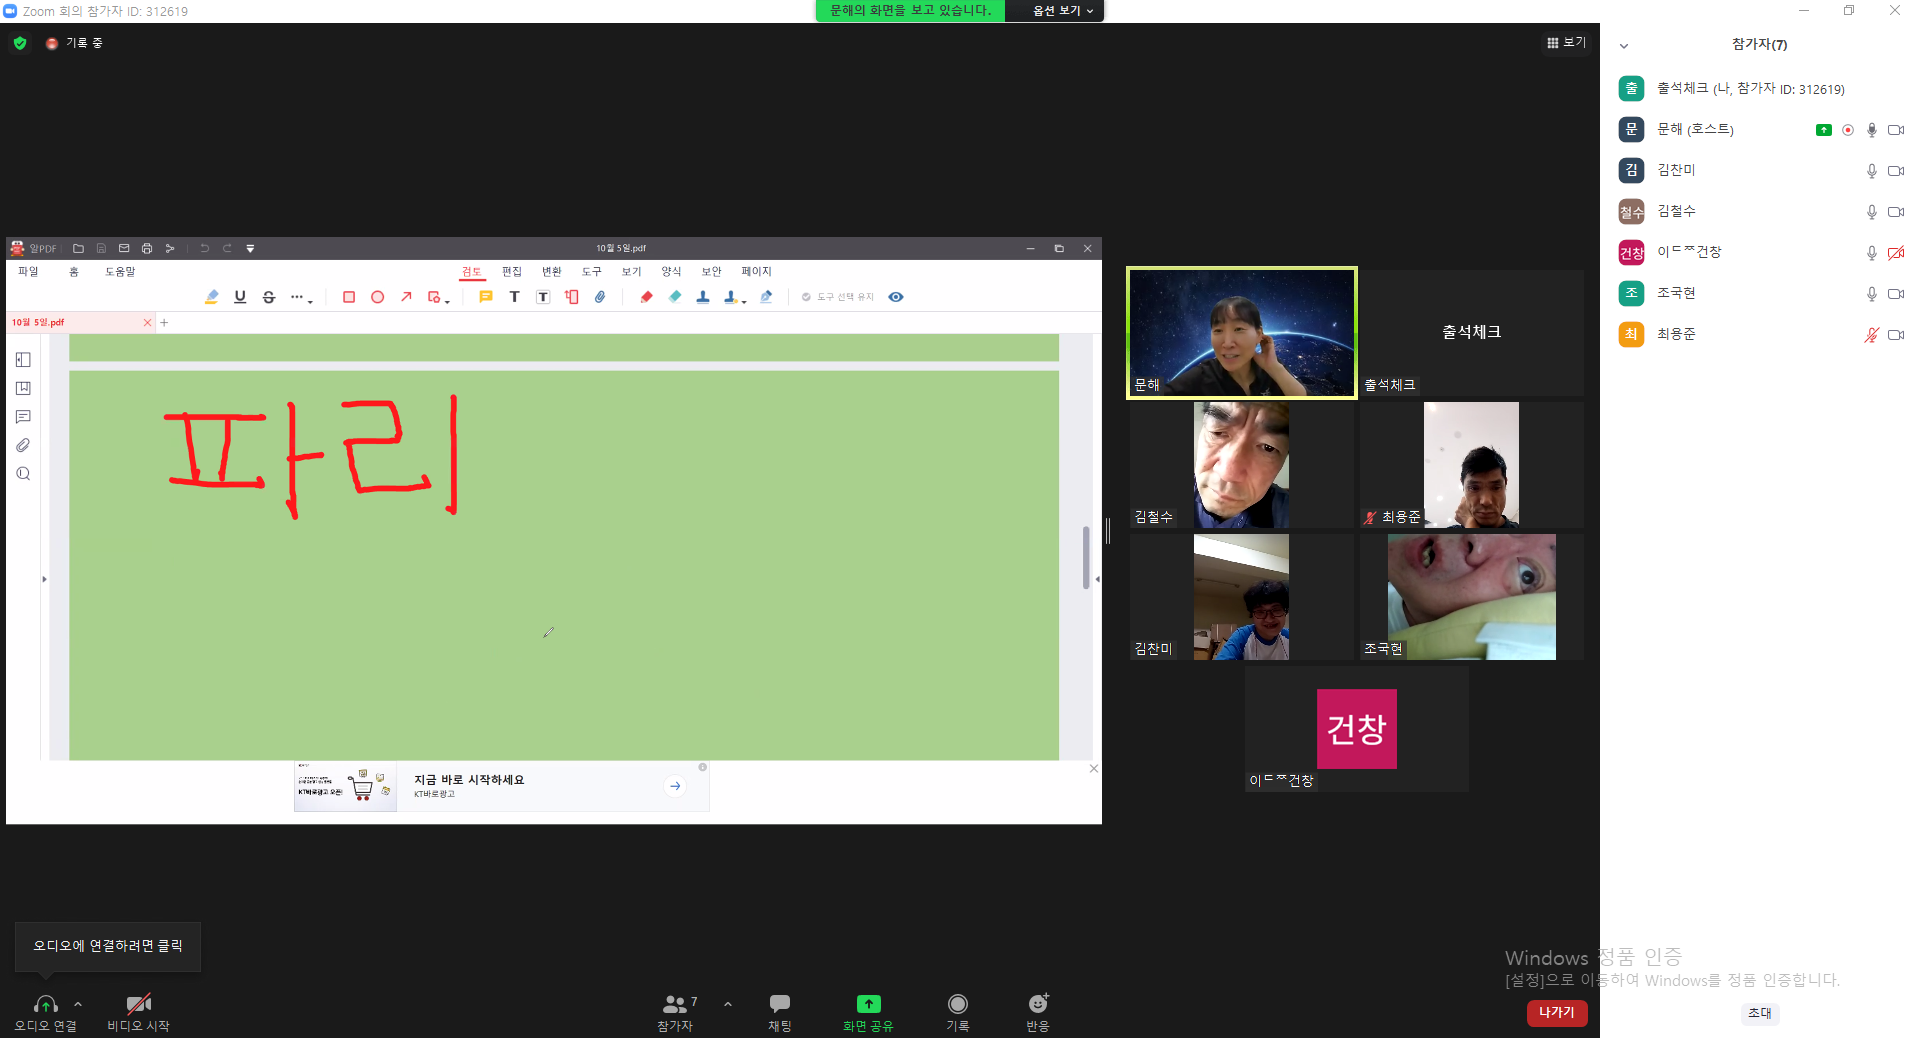This screenshot has height=1038, width=1920.
Task: Toggle 비디오 시작 camera button
Action: coord(138,1011)
